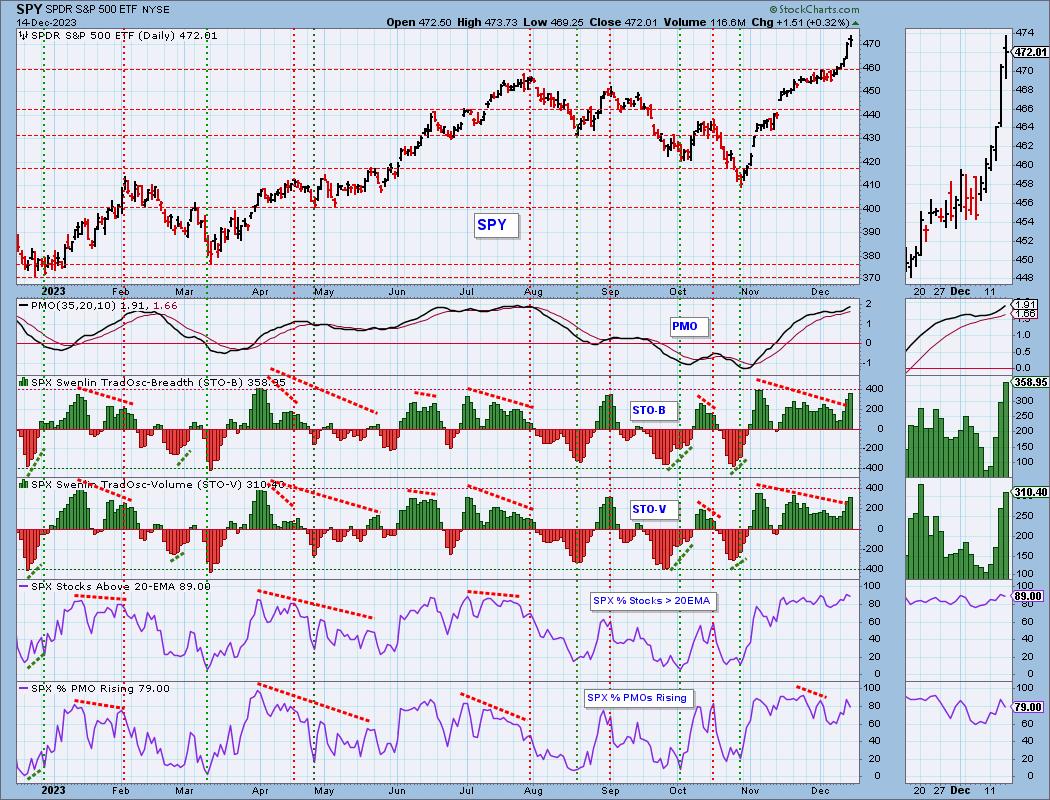The image size is (1050, 800).
Task: Click the SPX % Stocks > 20EMA label
Action: coord(652,601)
